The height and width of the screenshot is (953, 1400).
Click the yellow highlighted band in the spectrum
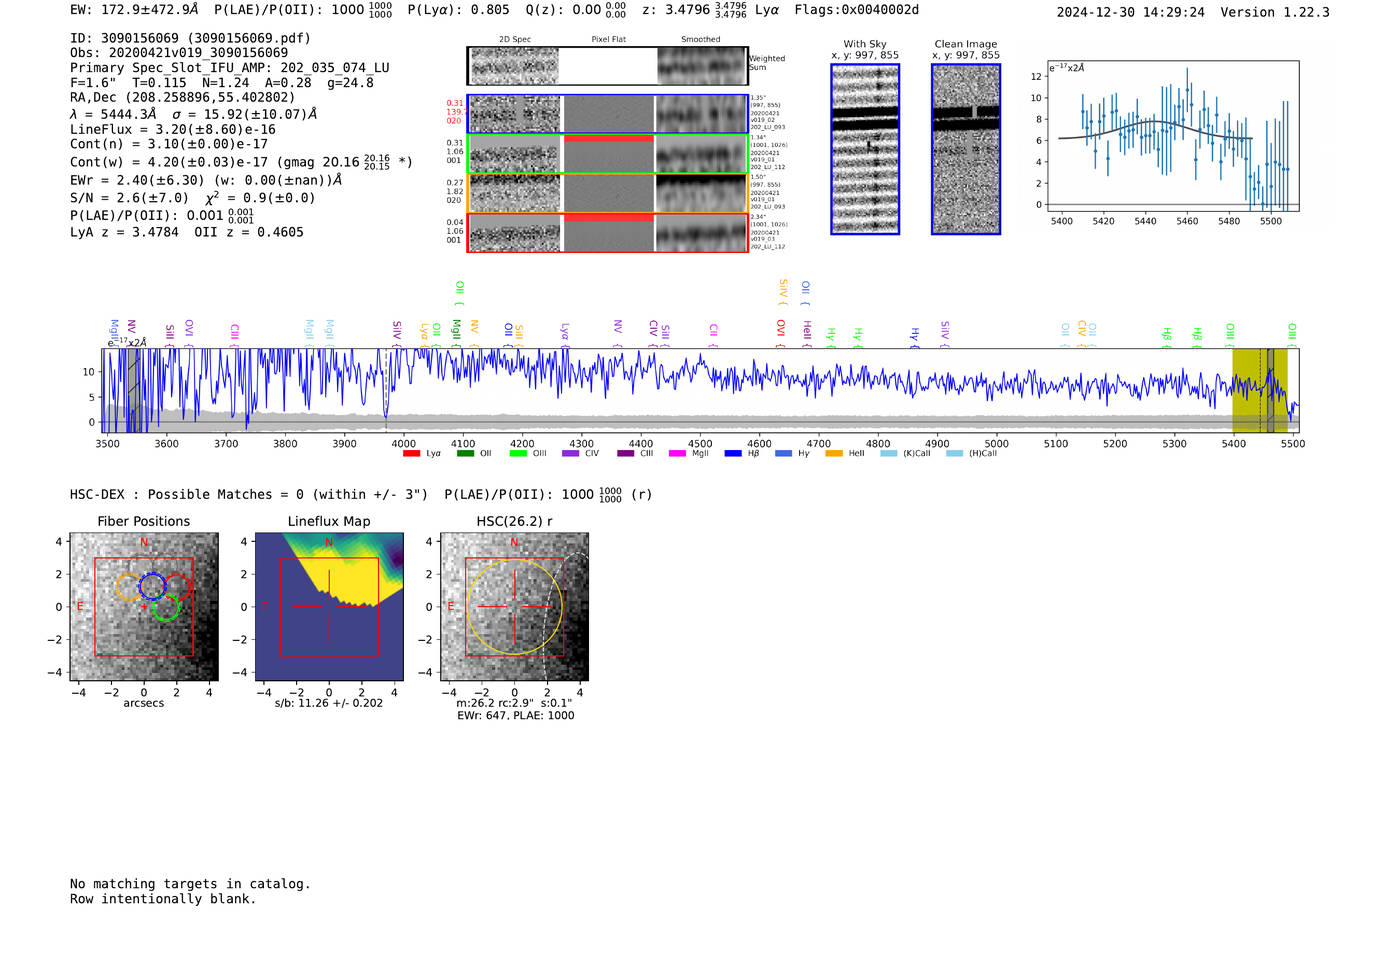click(1259, 391)
